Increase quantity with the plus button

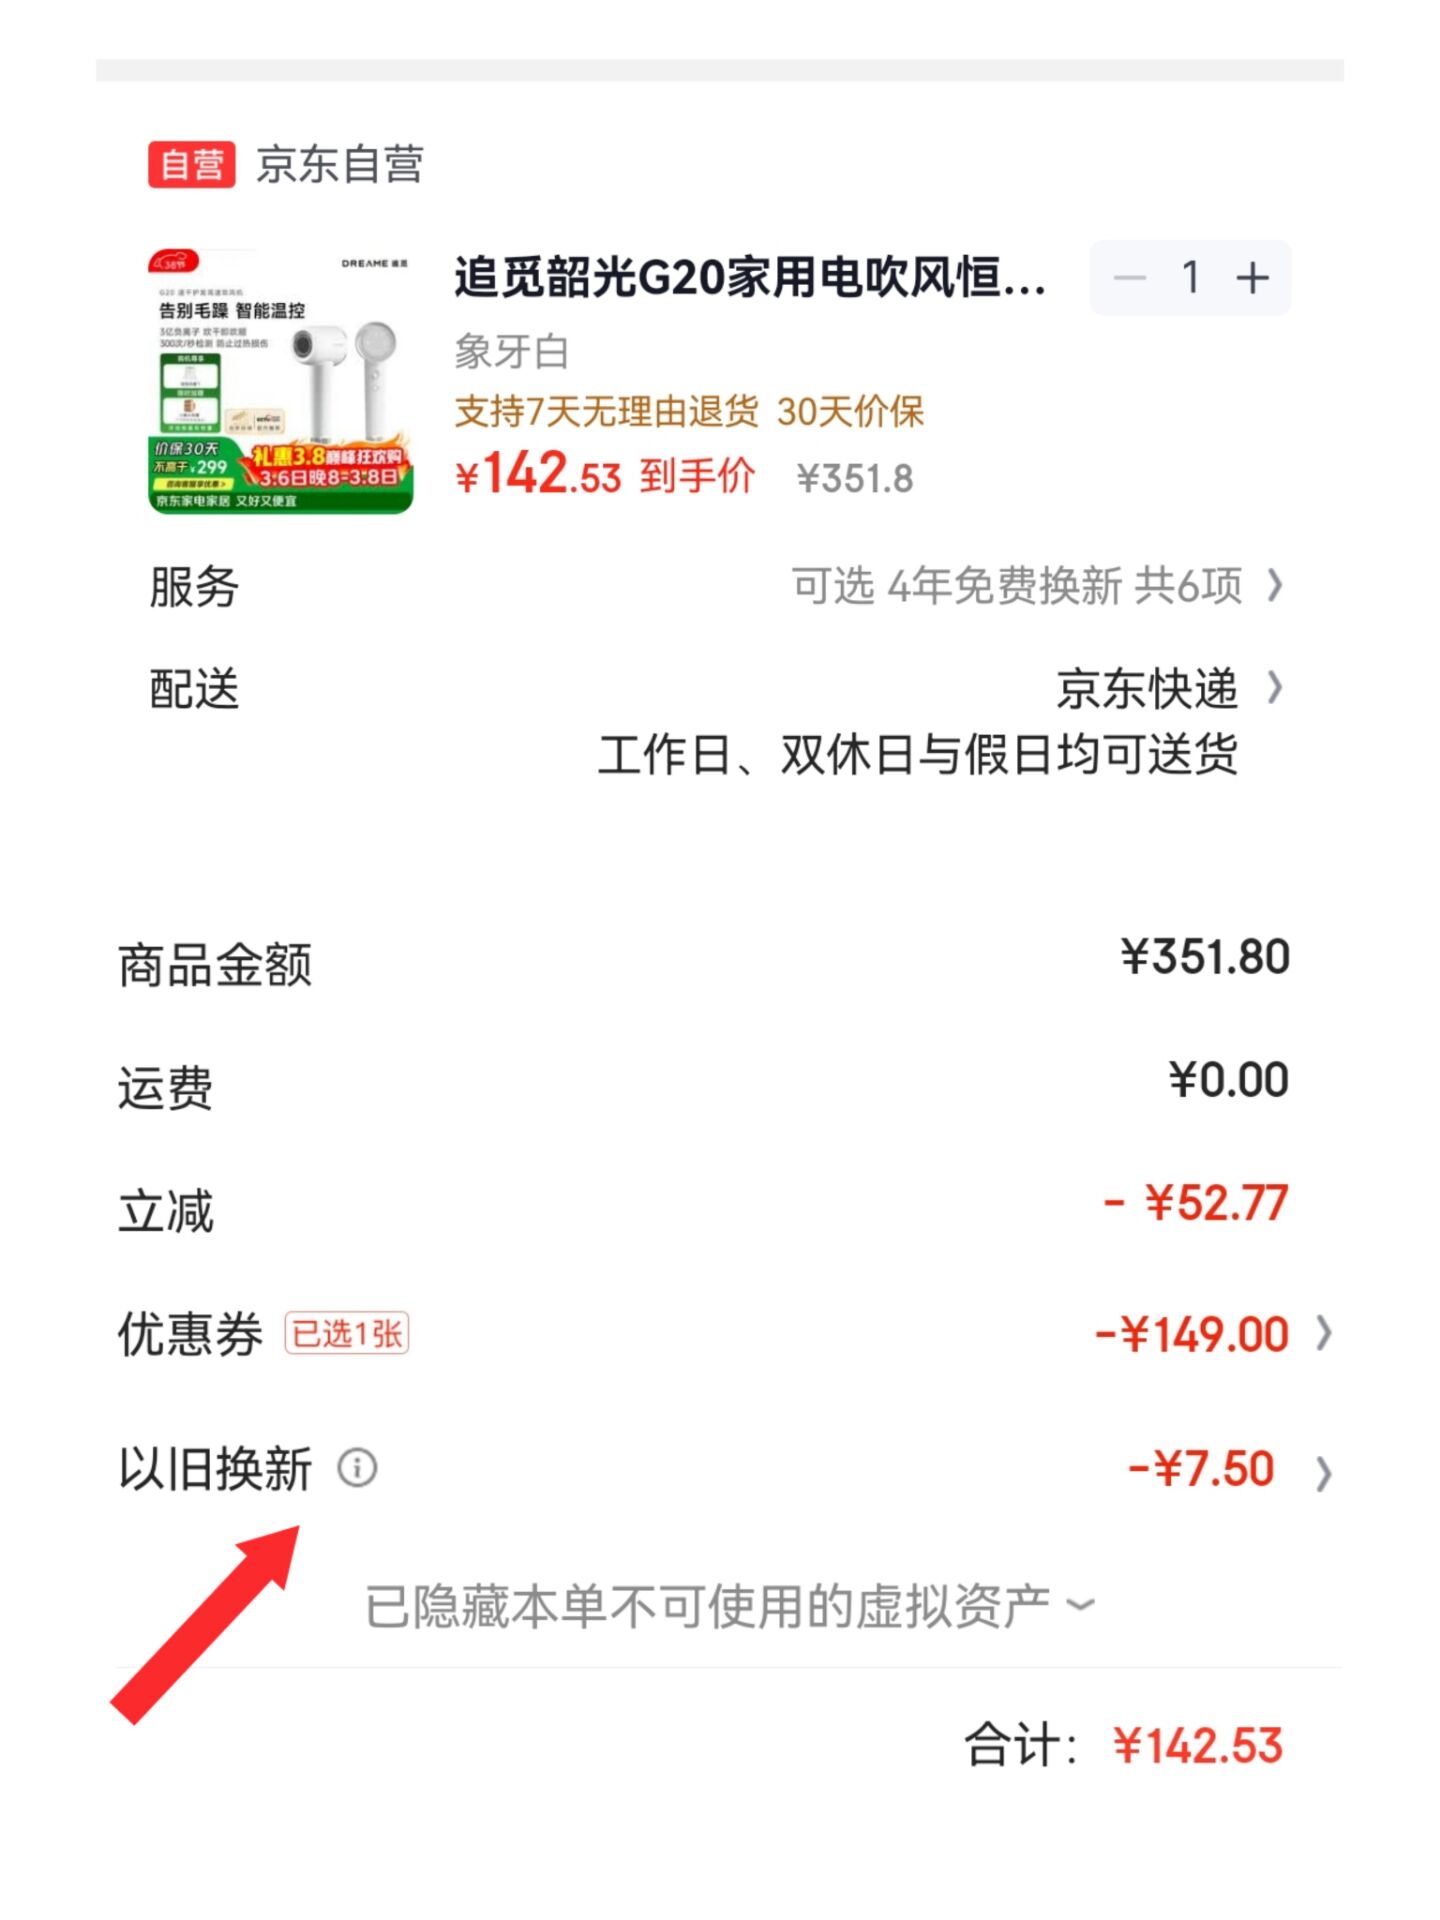(x=1252, y=277)
